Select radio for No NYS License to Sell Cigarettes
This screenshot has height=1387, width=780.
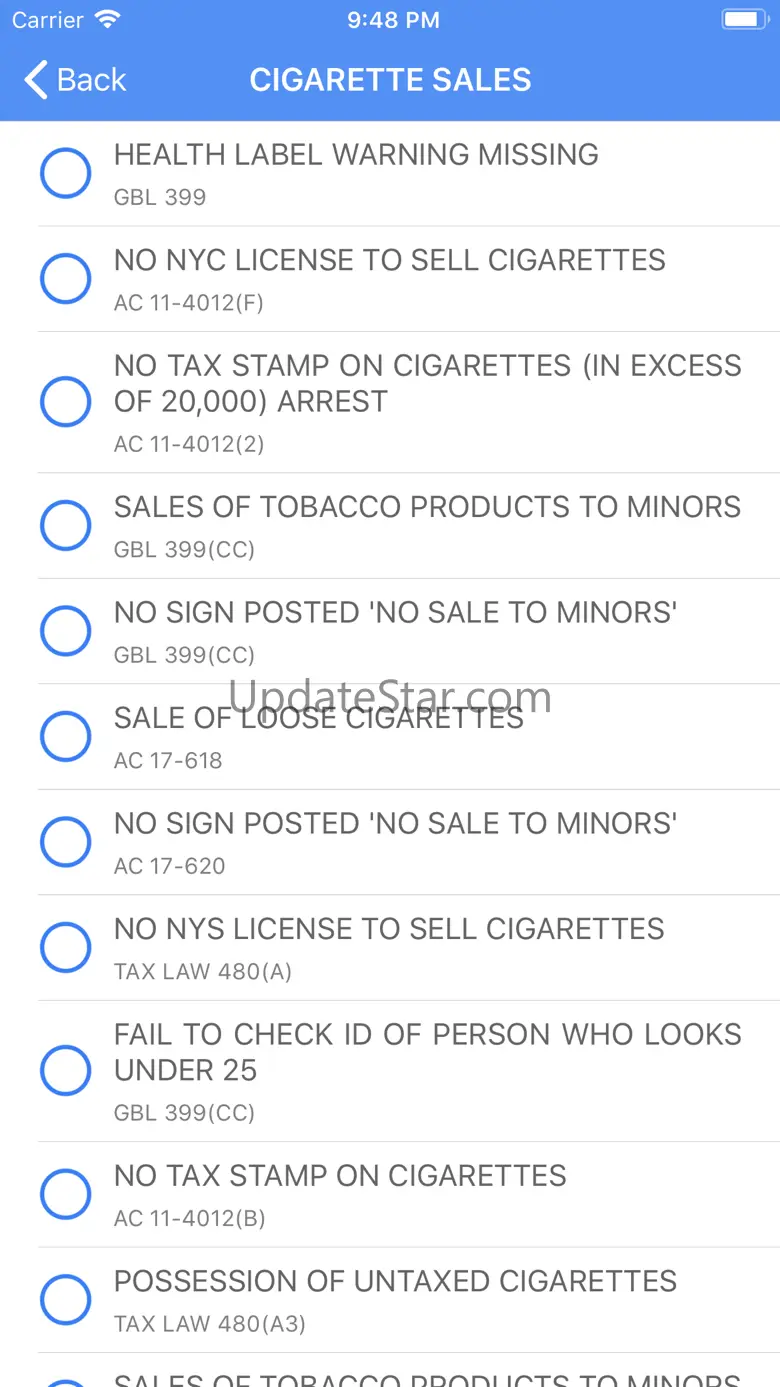66,948
